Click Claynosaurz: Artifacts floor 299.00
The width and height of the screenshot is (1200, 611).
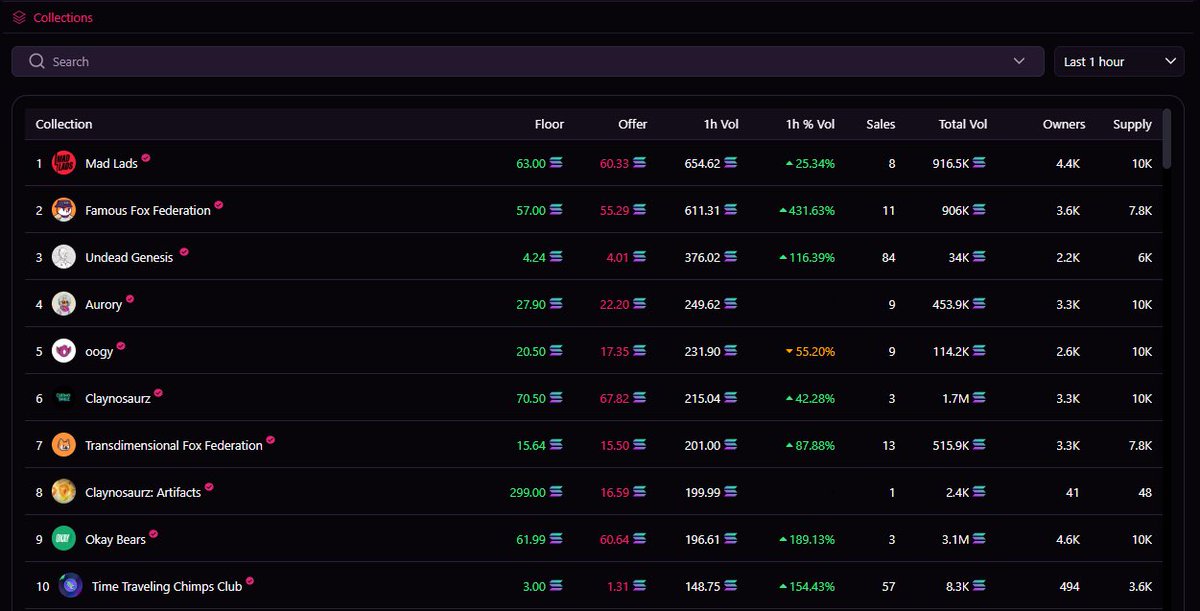tap(528, 492)
